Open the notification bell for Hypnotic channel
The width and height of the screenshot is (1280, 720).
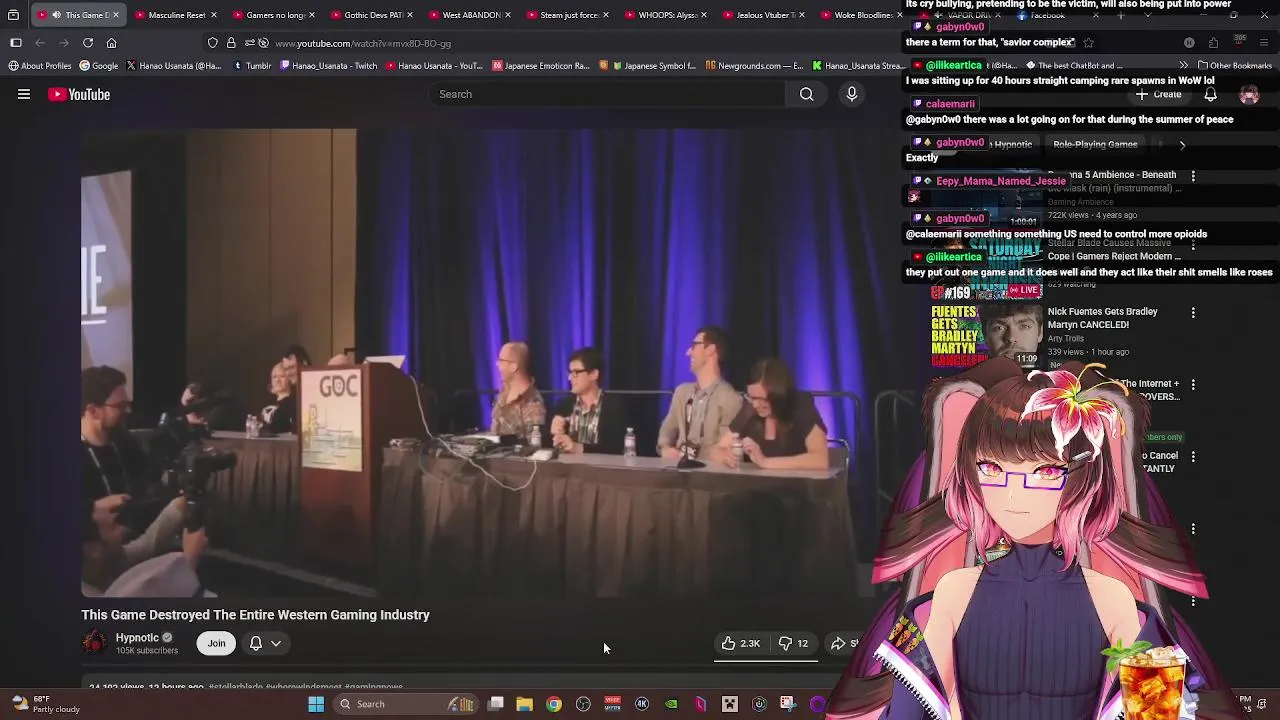click(x=256, y=643)
